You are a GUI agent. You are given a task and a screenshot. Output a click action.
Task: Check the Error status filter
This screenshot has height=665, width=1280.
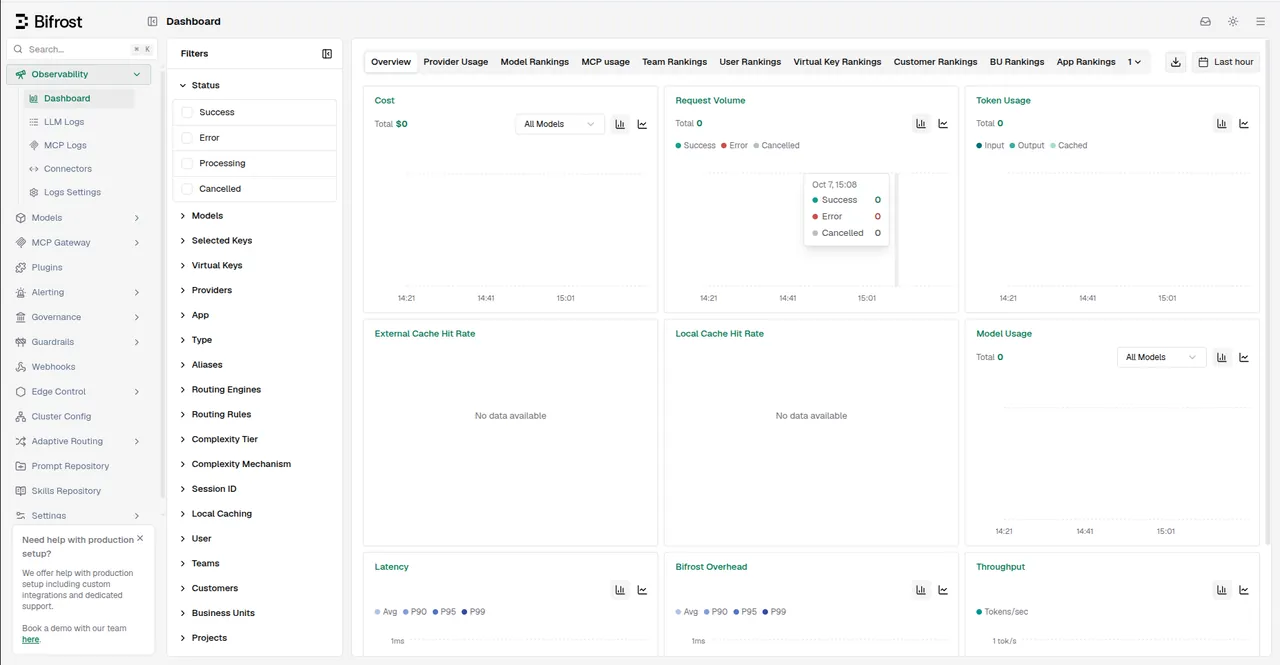tap(187, 138)
